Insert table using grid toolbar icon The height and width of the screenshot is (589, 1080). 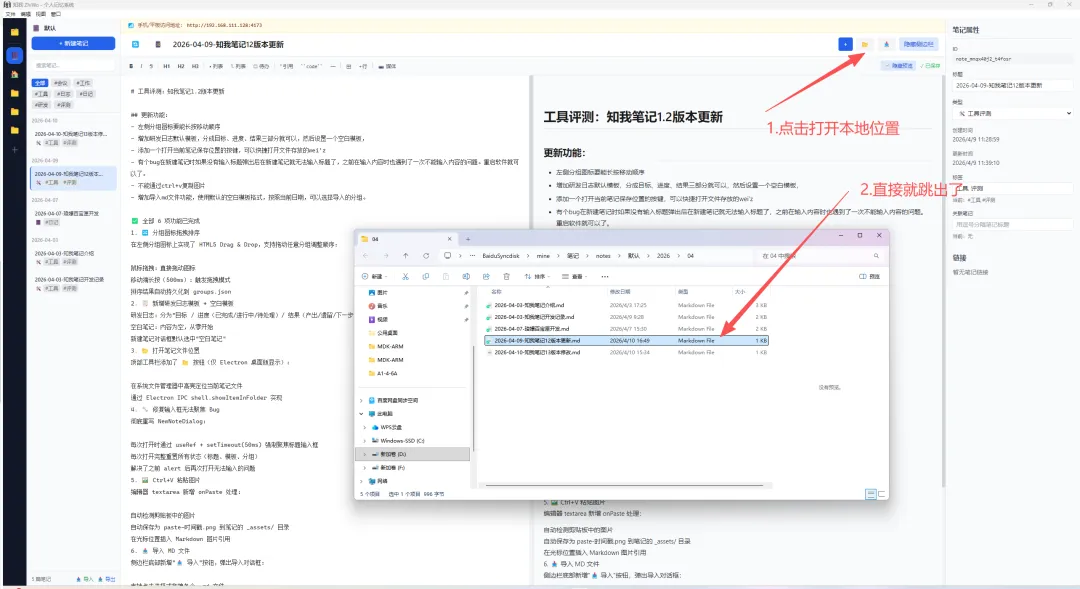coord(349,67)
